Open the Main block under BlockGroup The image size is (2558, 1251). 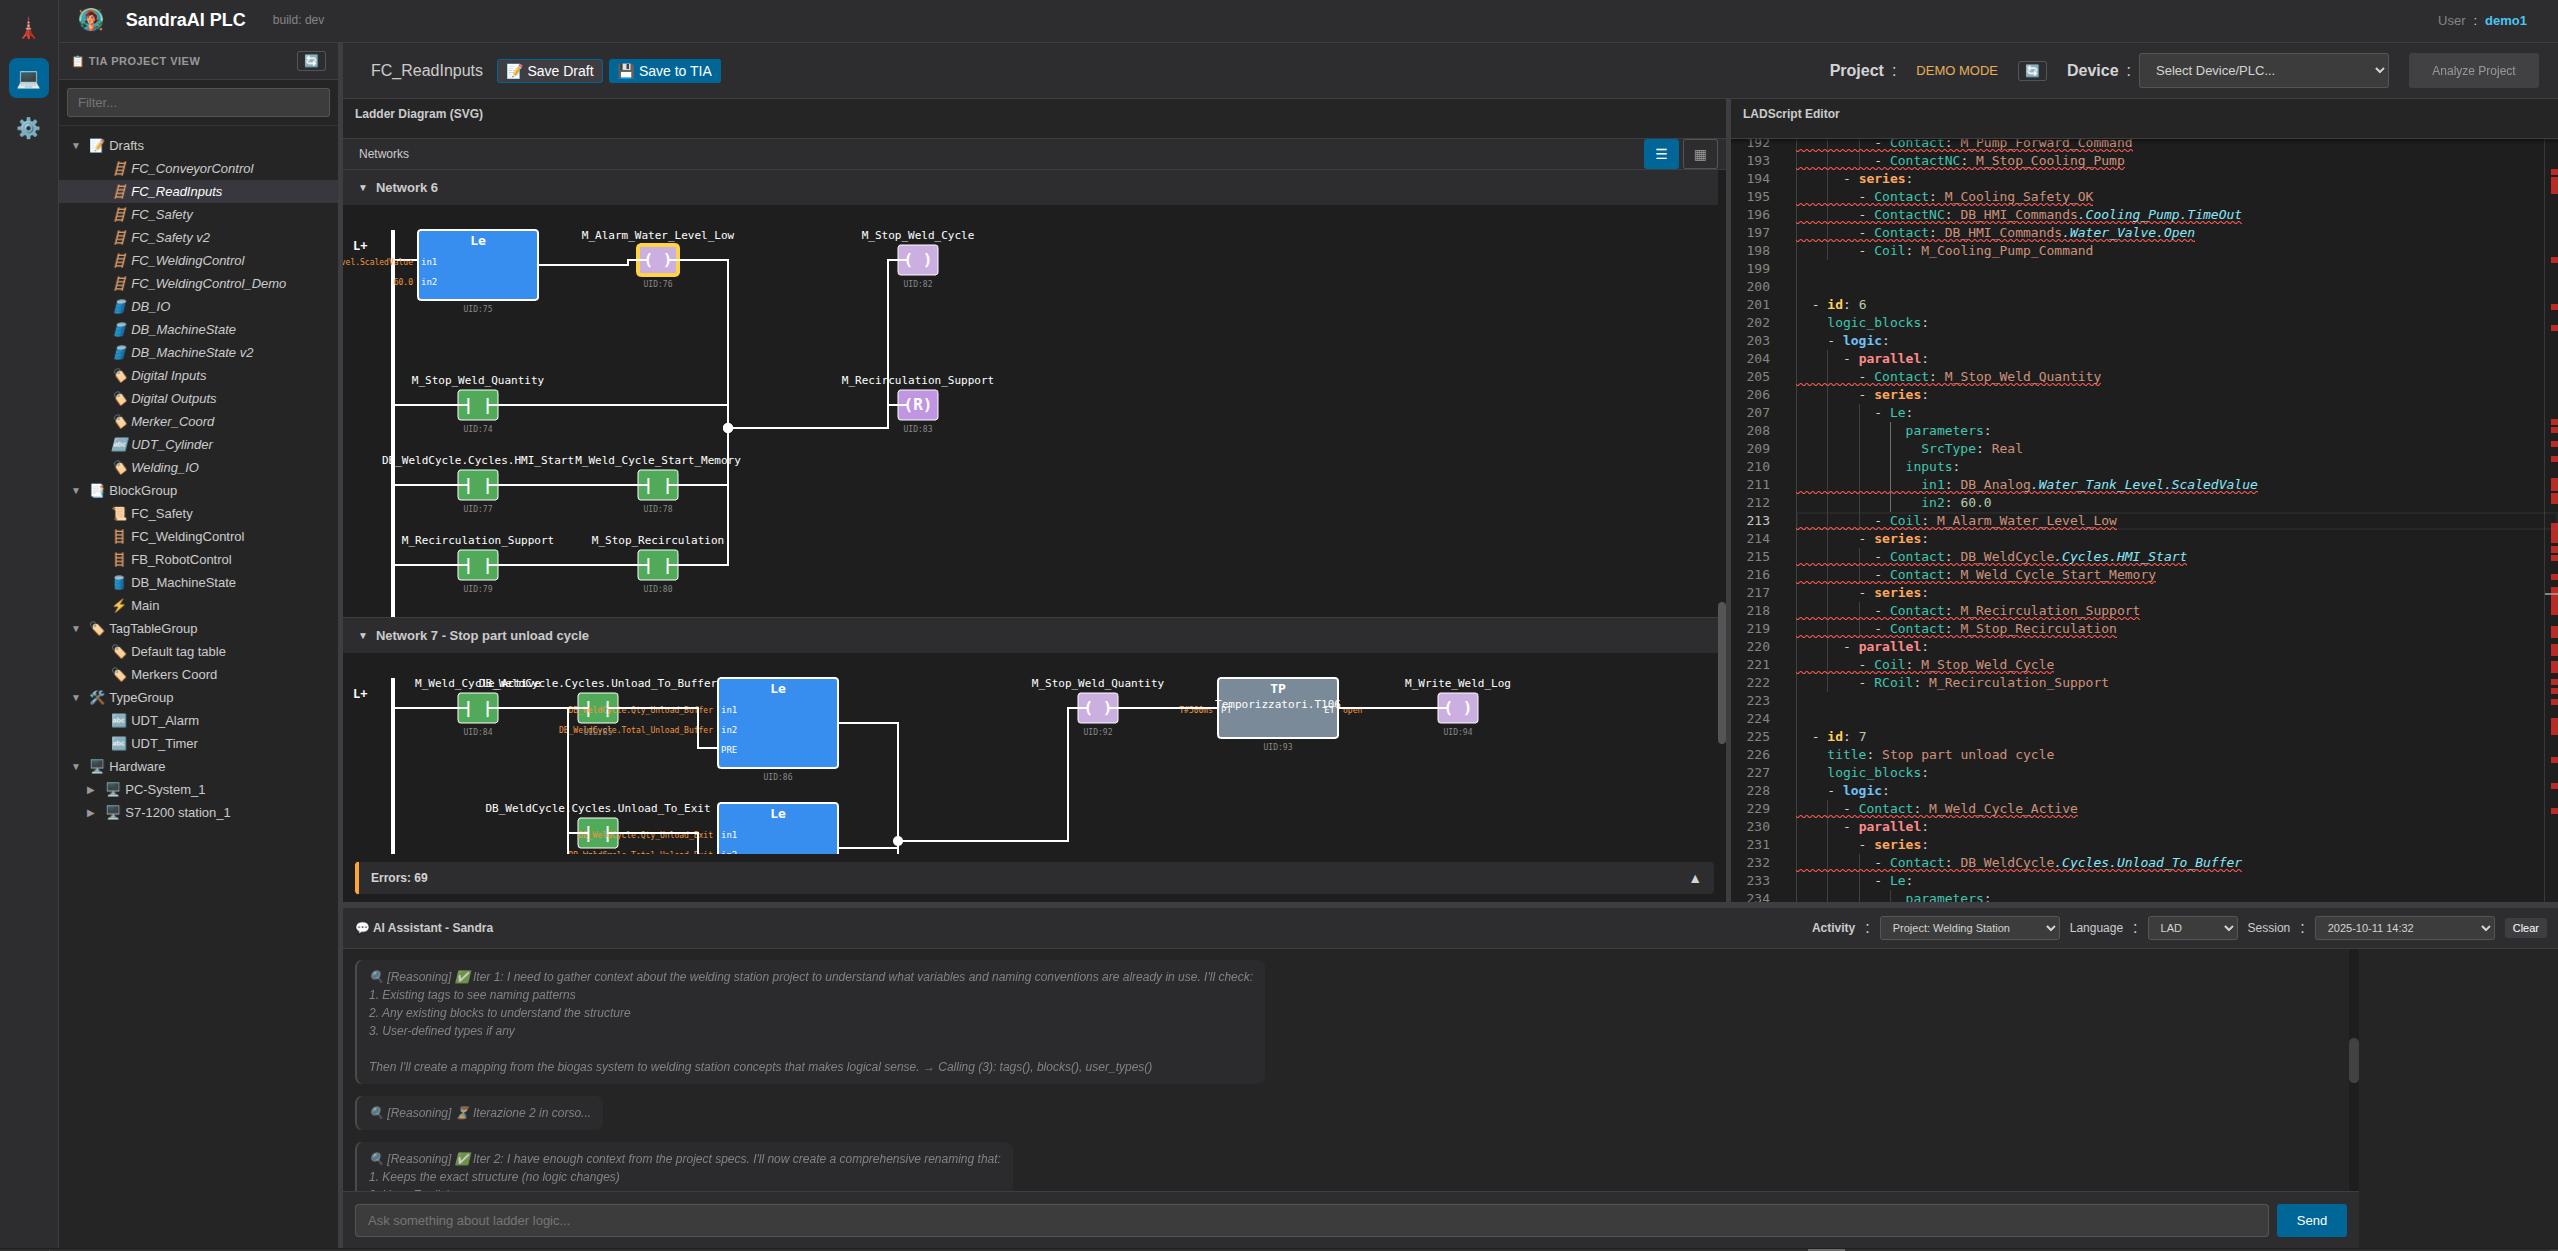tap(146, 605)
